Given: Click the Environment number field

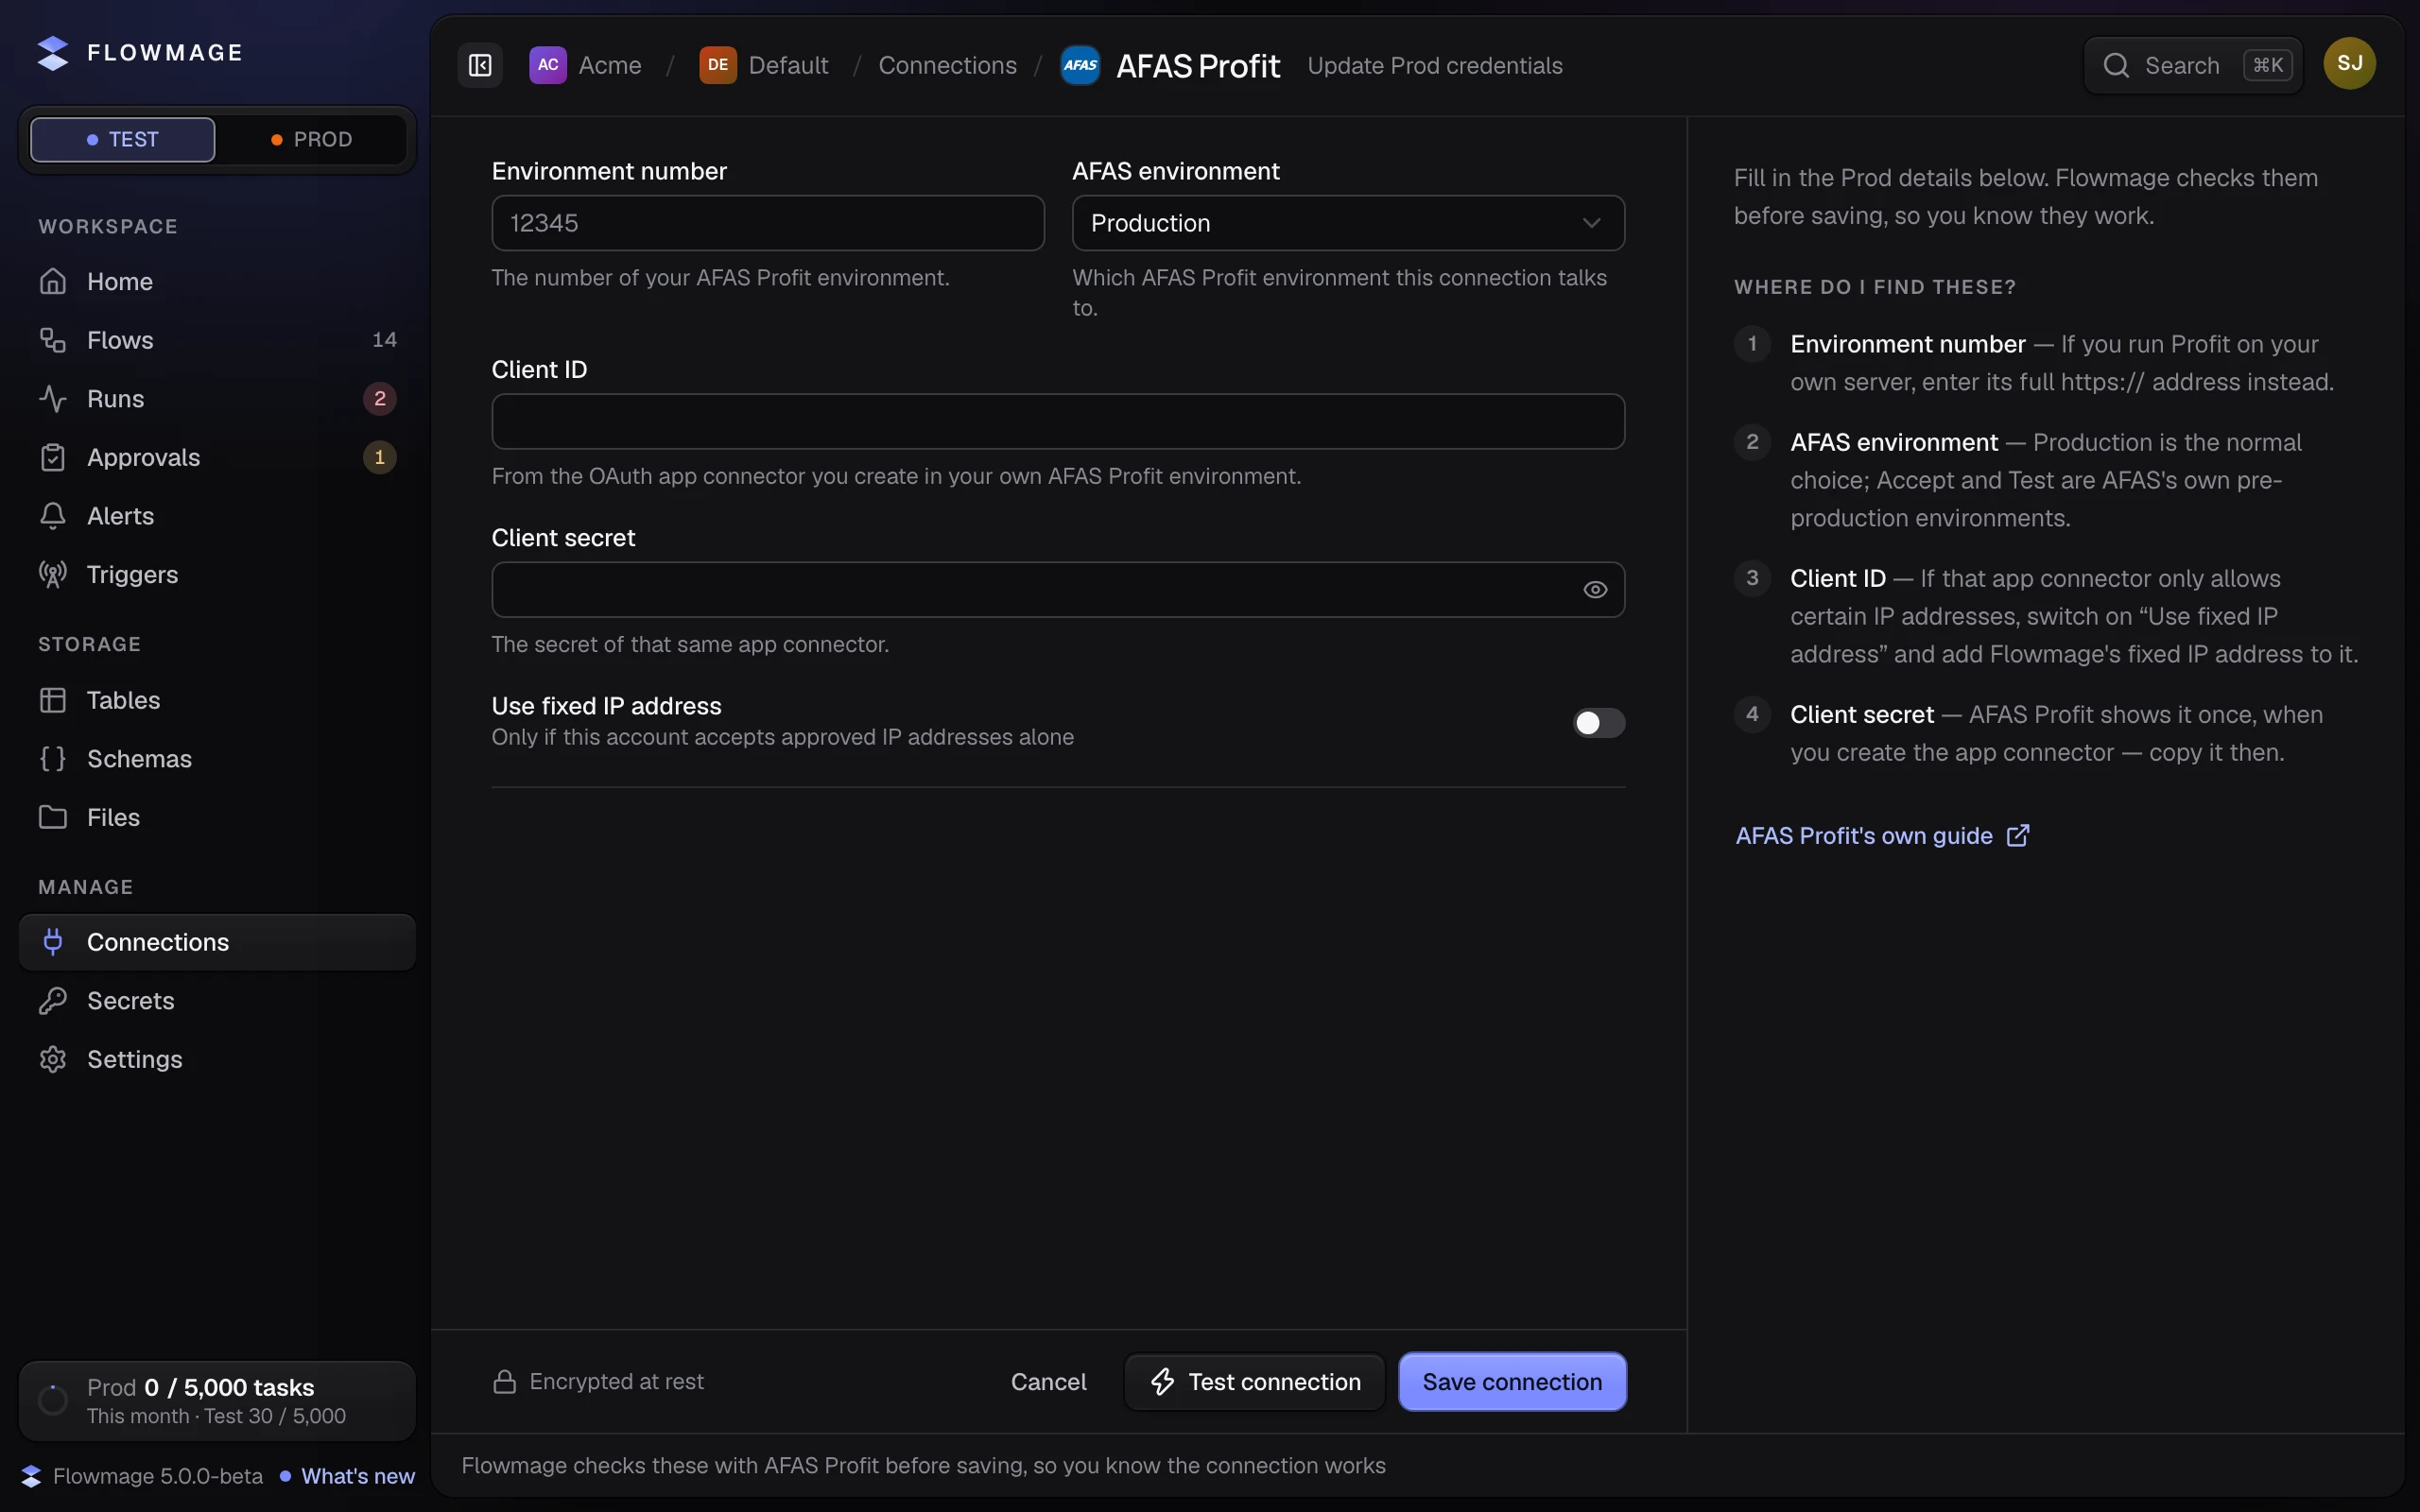Looking at the screenshot, I should coord(768,223).
